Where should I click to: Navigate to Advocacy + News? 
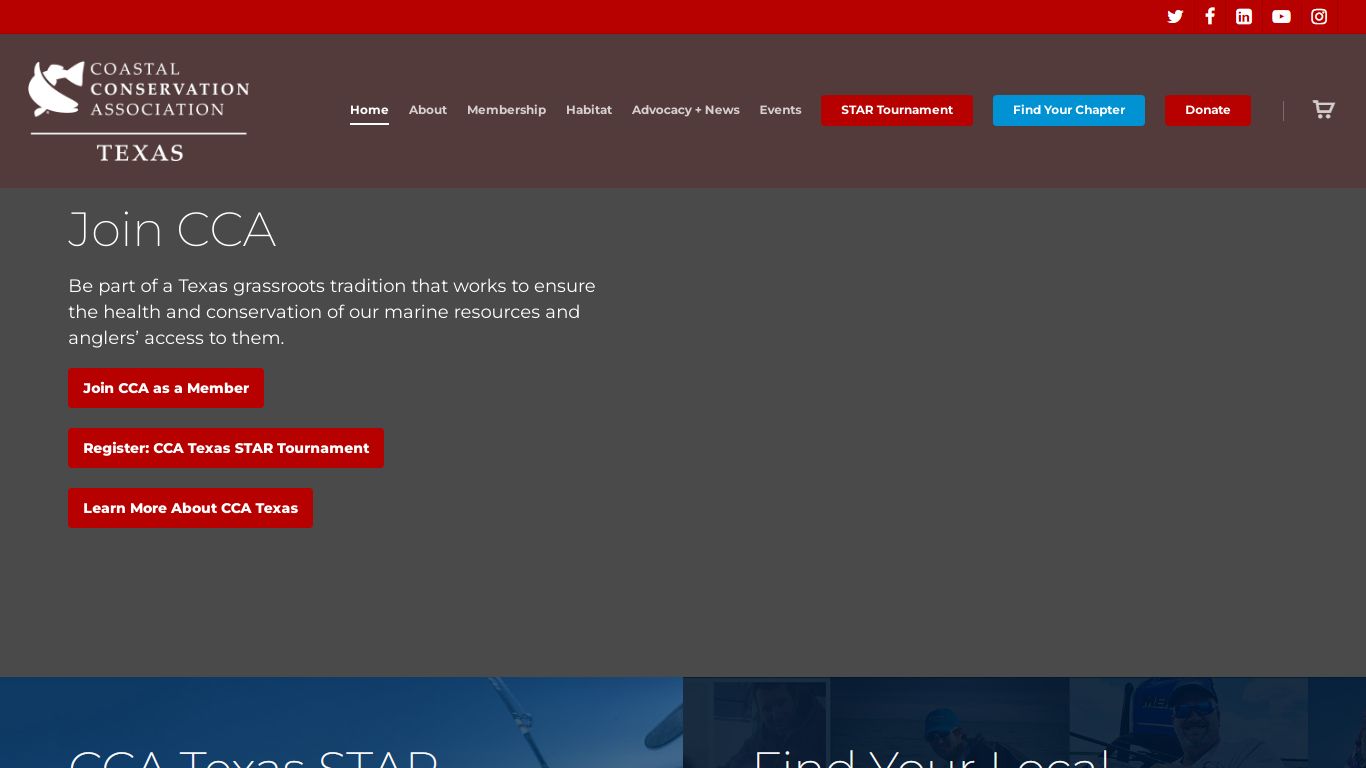[x=686, y=110]
